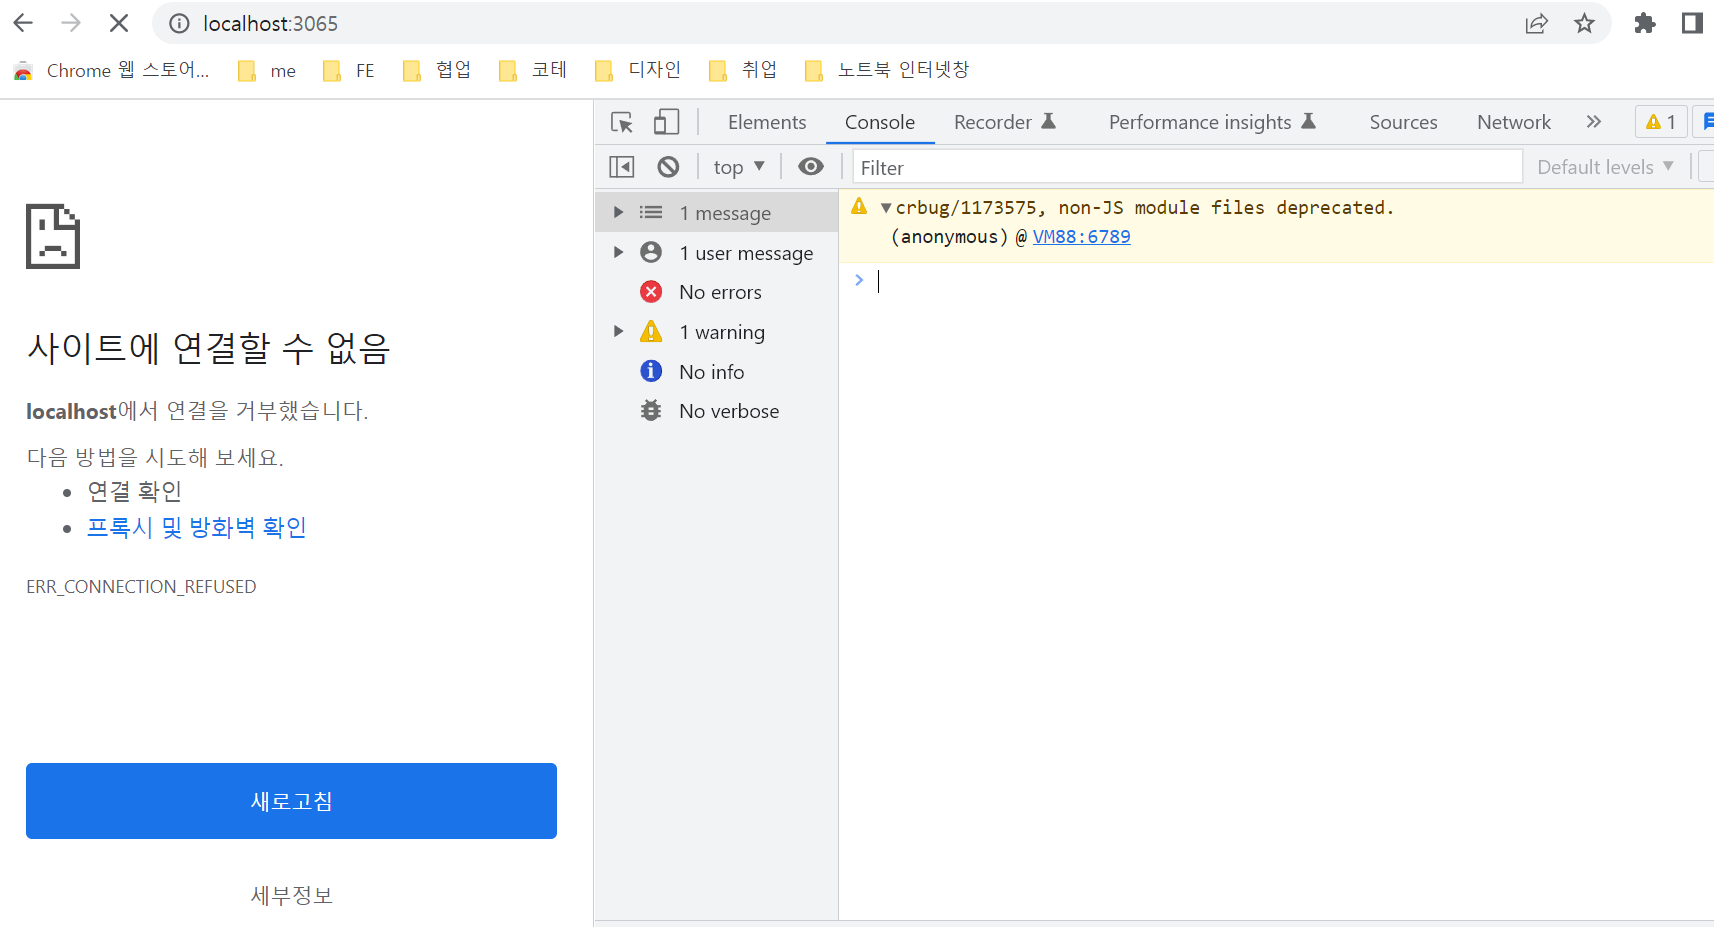Viewport: 1714px width, 927px height.
Task: Open the Recorder tab
Action: tap(1005, 122)
